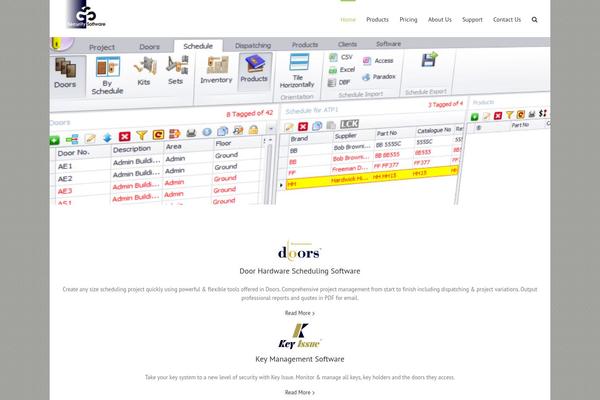
Task: Click Read More under Key Management Software
Action: [300, 392]
